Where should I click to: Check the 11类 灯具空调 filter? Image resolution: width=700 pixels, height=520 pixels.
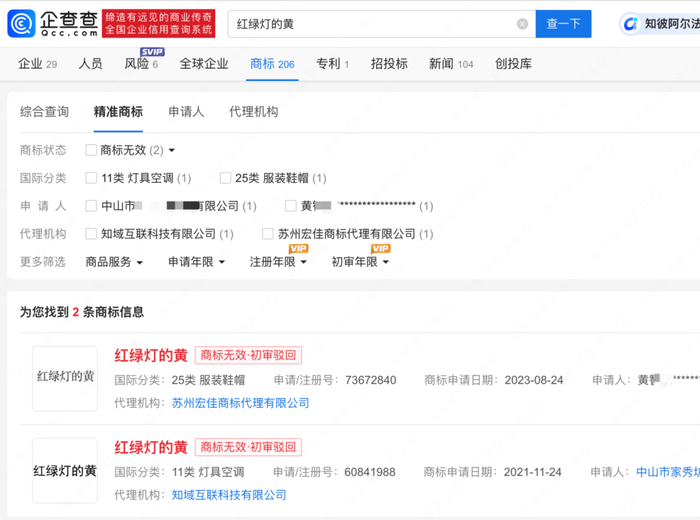coord(91,178)
